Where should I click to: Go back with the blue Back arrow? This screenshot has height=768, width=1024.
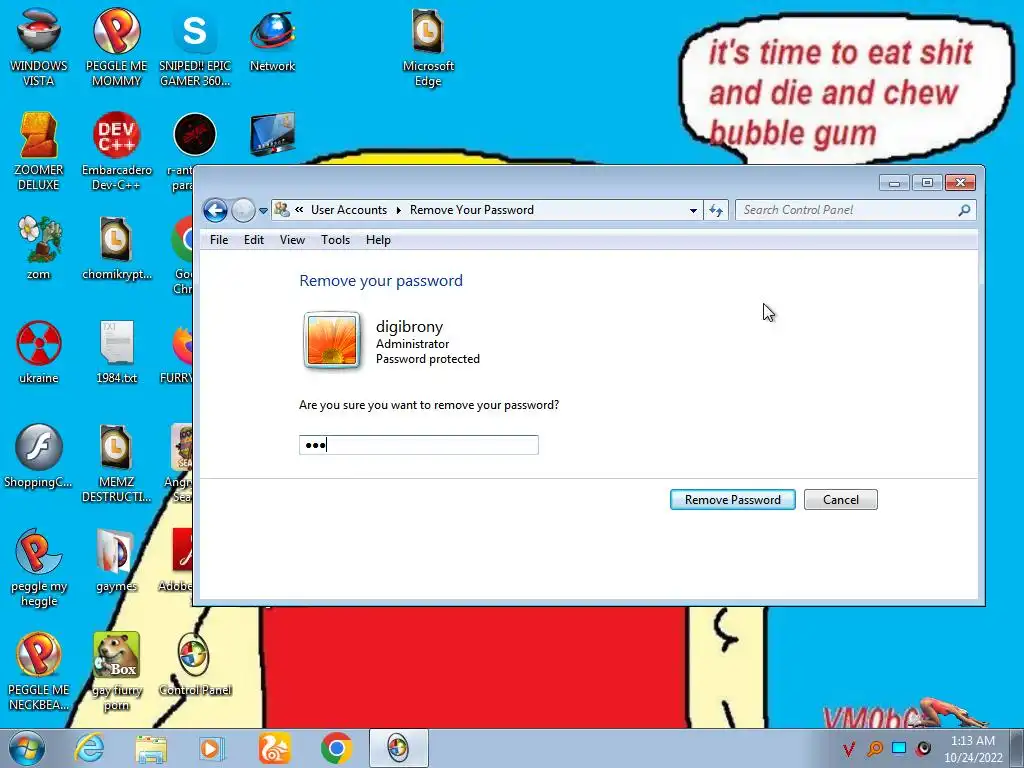coord(215,210)
